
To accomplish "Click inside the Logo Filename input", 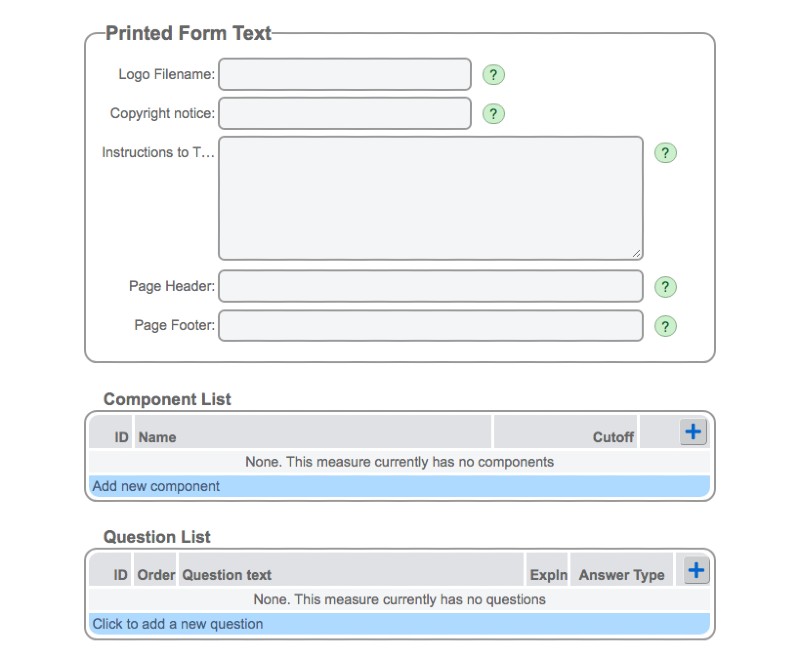I will (344, 75).
